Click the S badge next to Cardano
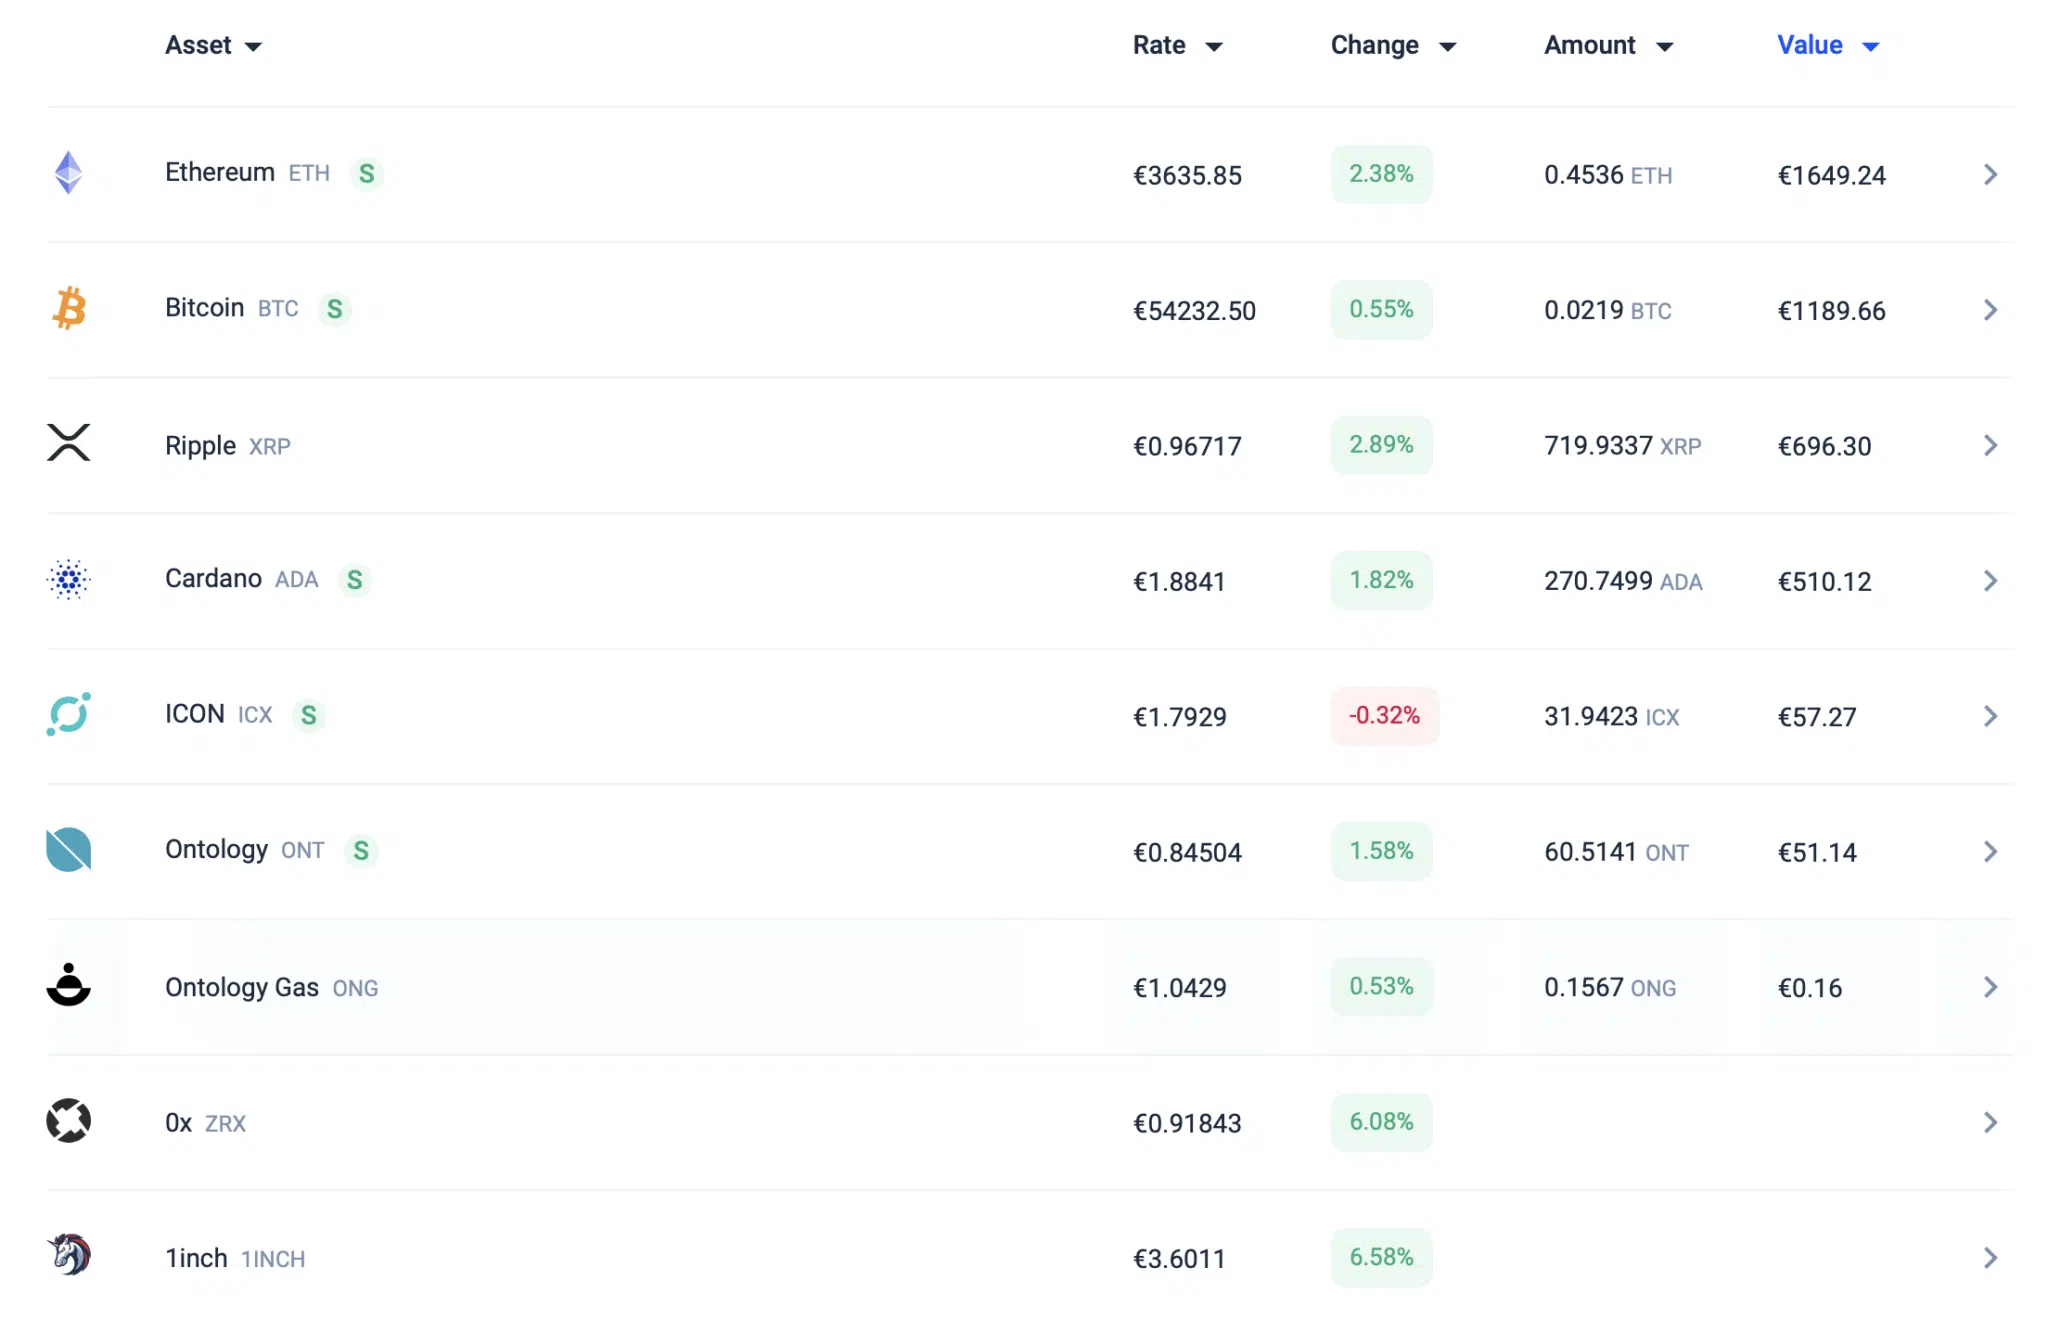 [x=355, y=580]
